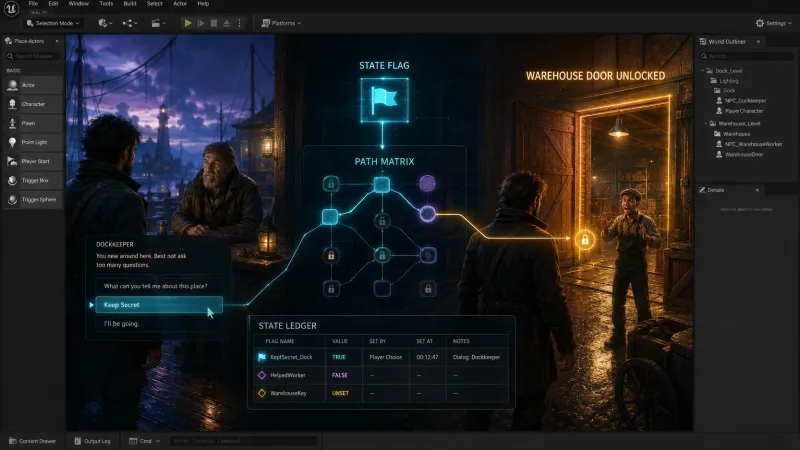This screenshot has height=450, width=800.
Task: Click the HelpedWorker flag name
Action: point(288,375)
